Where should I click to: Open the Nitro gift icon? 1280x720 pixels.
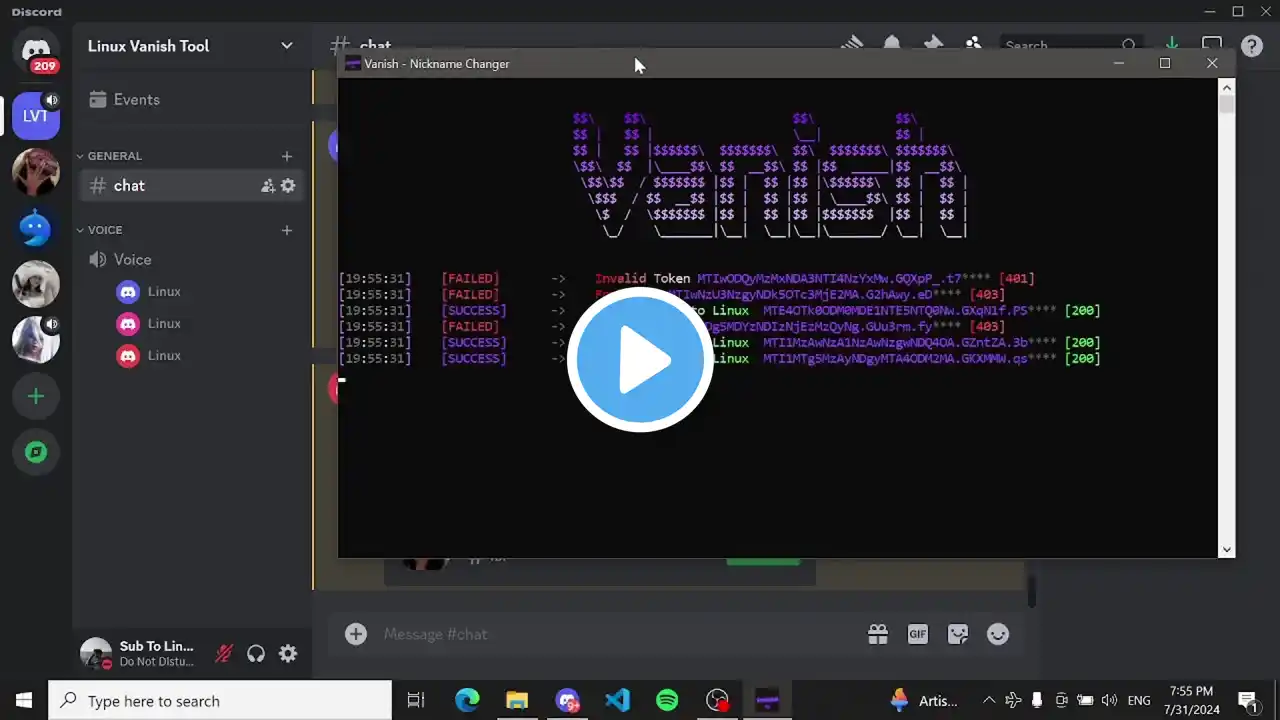click(x=878, y=634)
